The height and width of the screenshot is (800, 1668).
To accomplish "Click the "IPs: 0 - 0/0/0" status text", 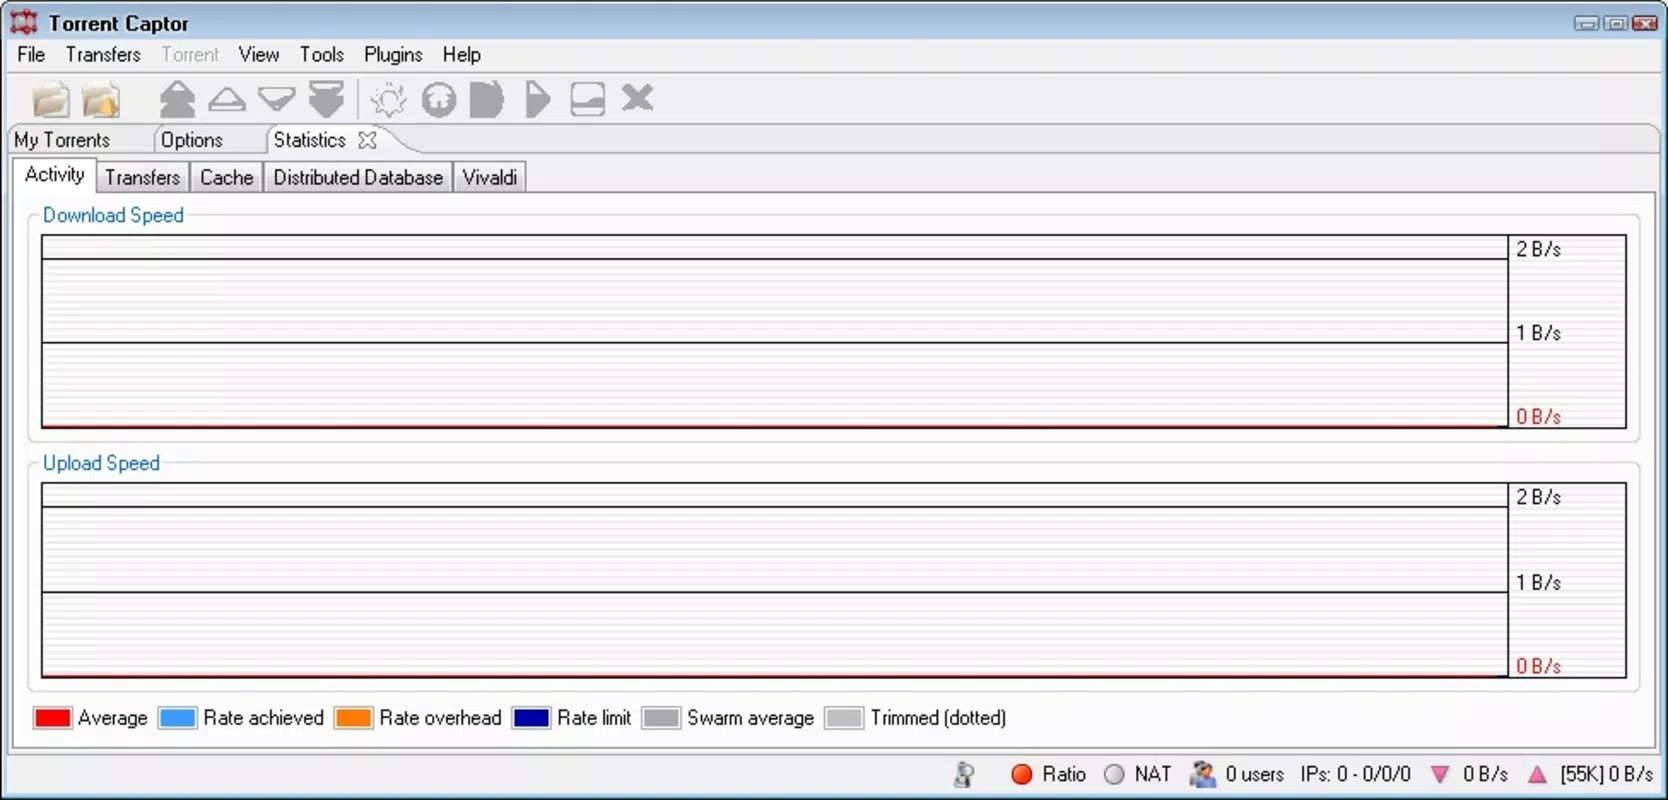I will [1356, 774].
